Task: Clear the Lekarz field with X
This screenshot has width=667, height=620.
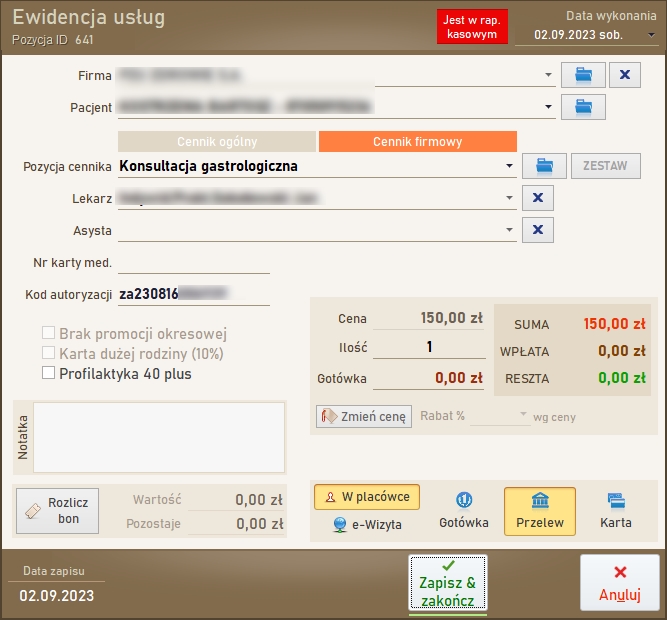Action: 537,198
